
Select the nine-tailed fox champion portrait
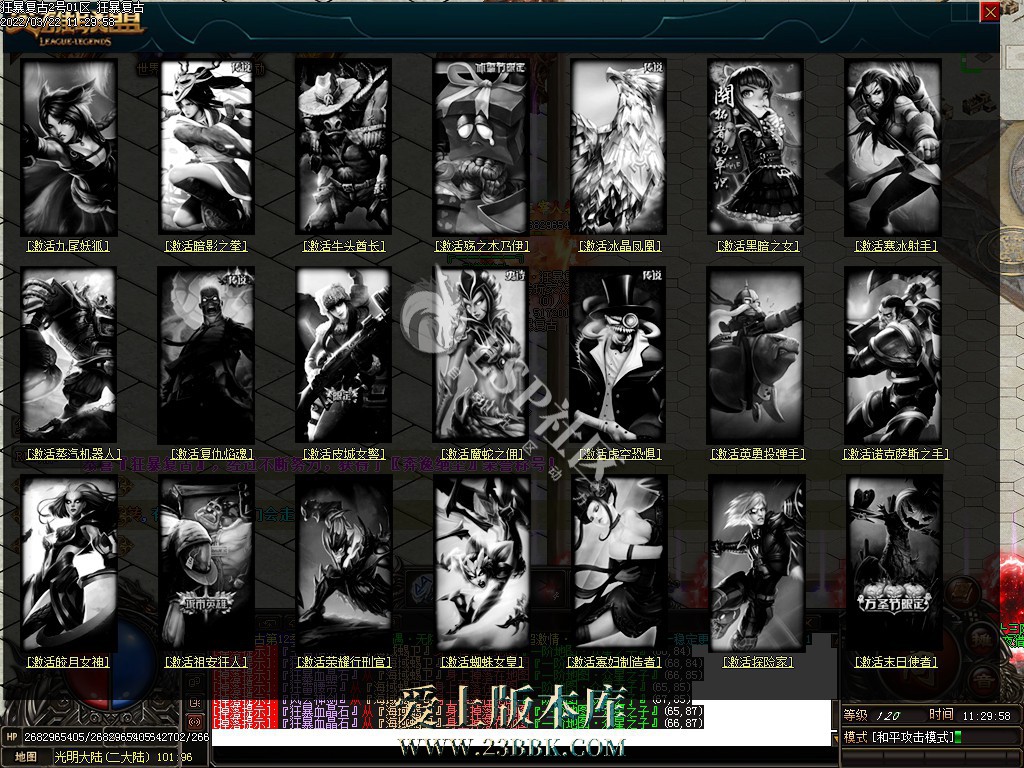click(x=69, y=147)
